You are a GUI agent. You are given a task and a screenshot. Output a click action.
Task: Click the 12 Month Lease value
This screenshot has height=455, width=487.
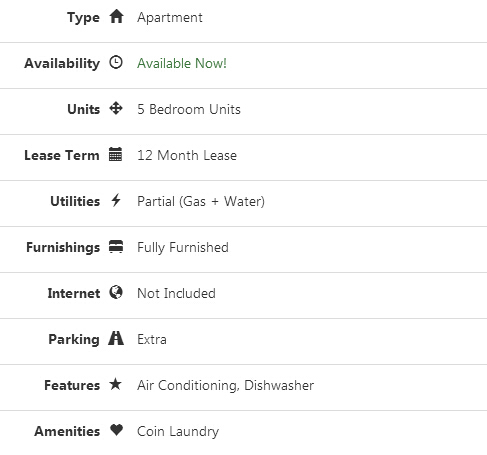tap(187, 155)
